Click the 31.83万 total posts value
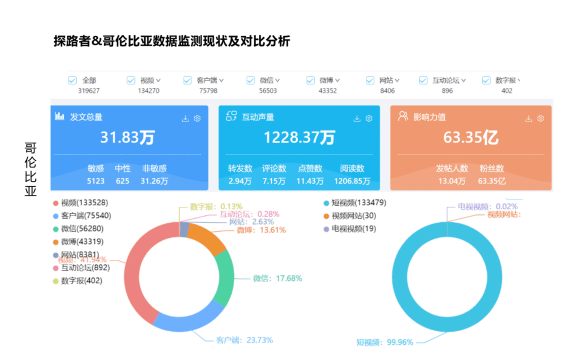Viewport: 570px width, 360px height. (128, 137)
